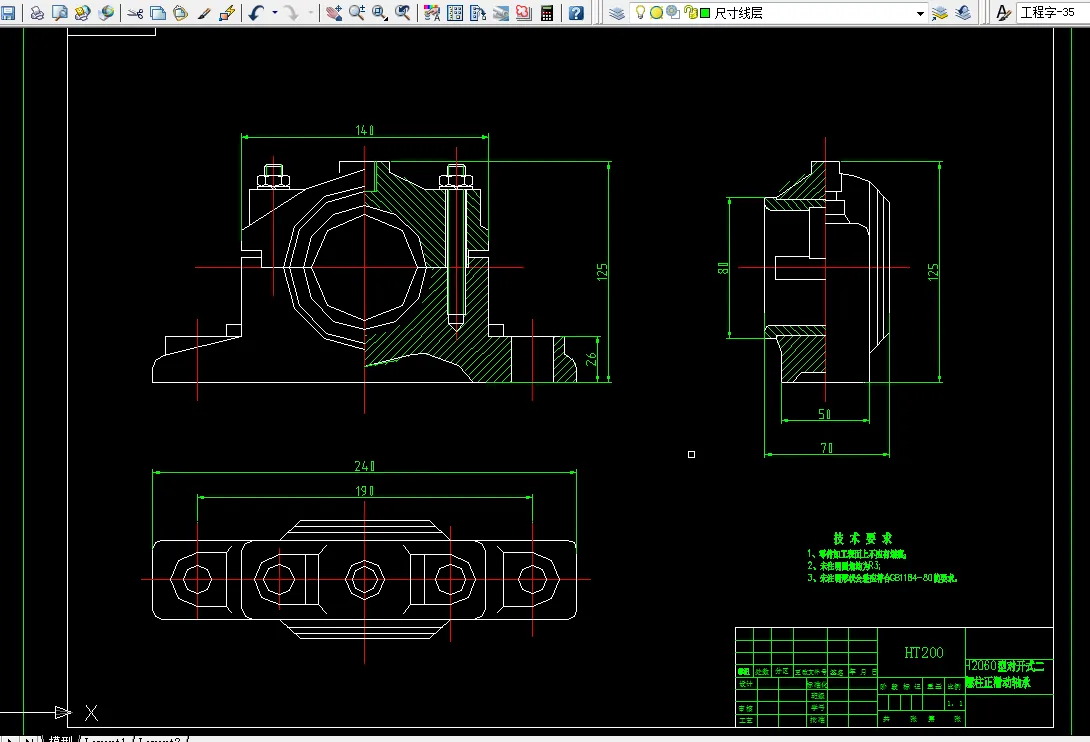Click the HT200 material text in title block

click(923, 652)
